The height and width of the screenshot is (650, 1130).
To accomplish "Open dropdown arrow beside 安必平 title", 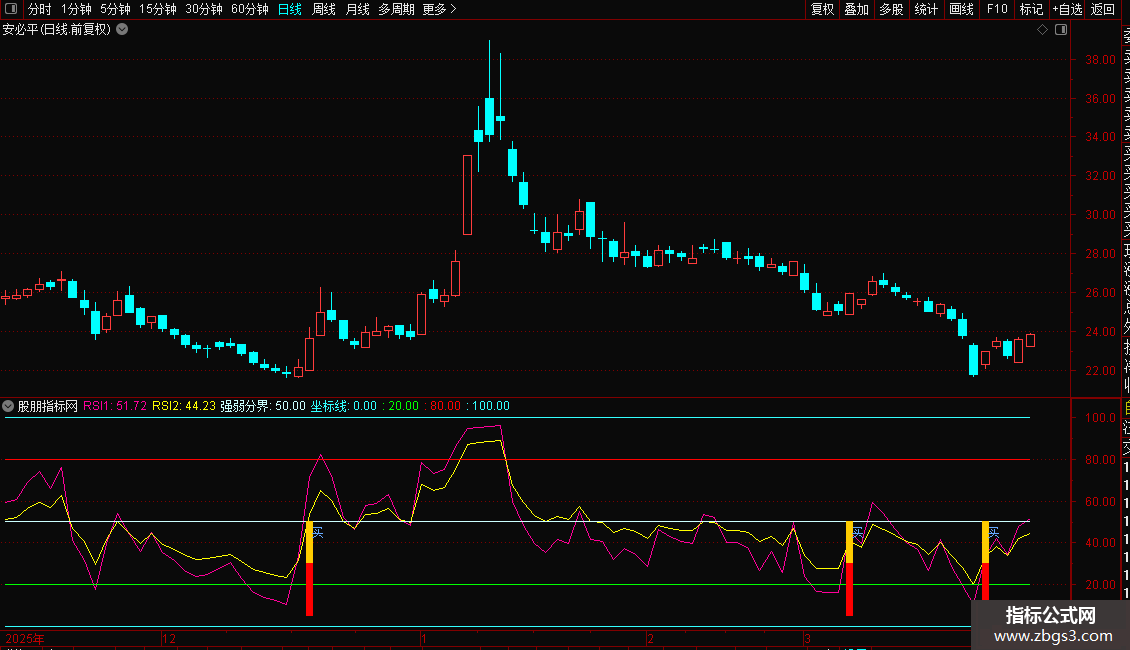I will click(123, 29).
